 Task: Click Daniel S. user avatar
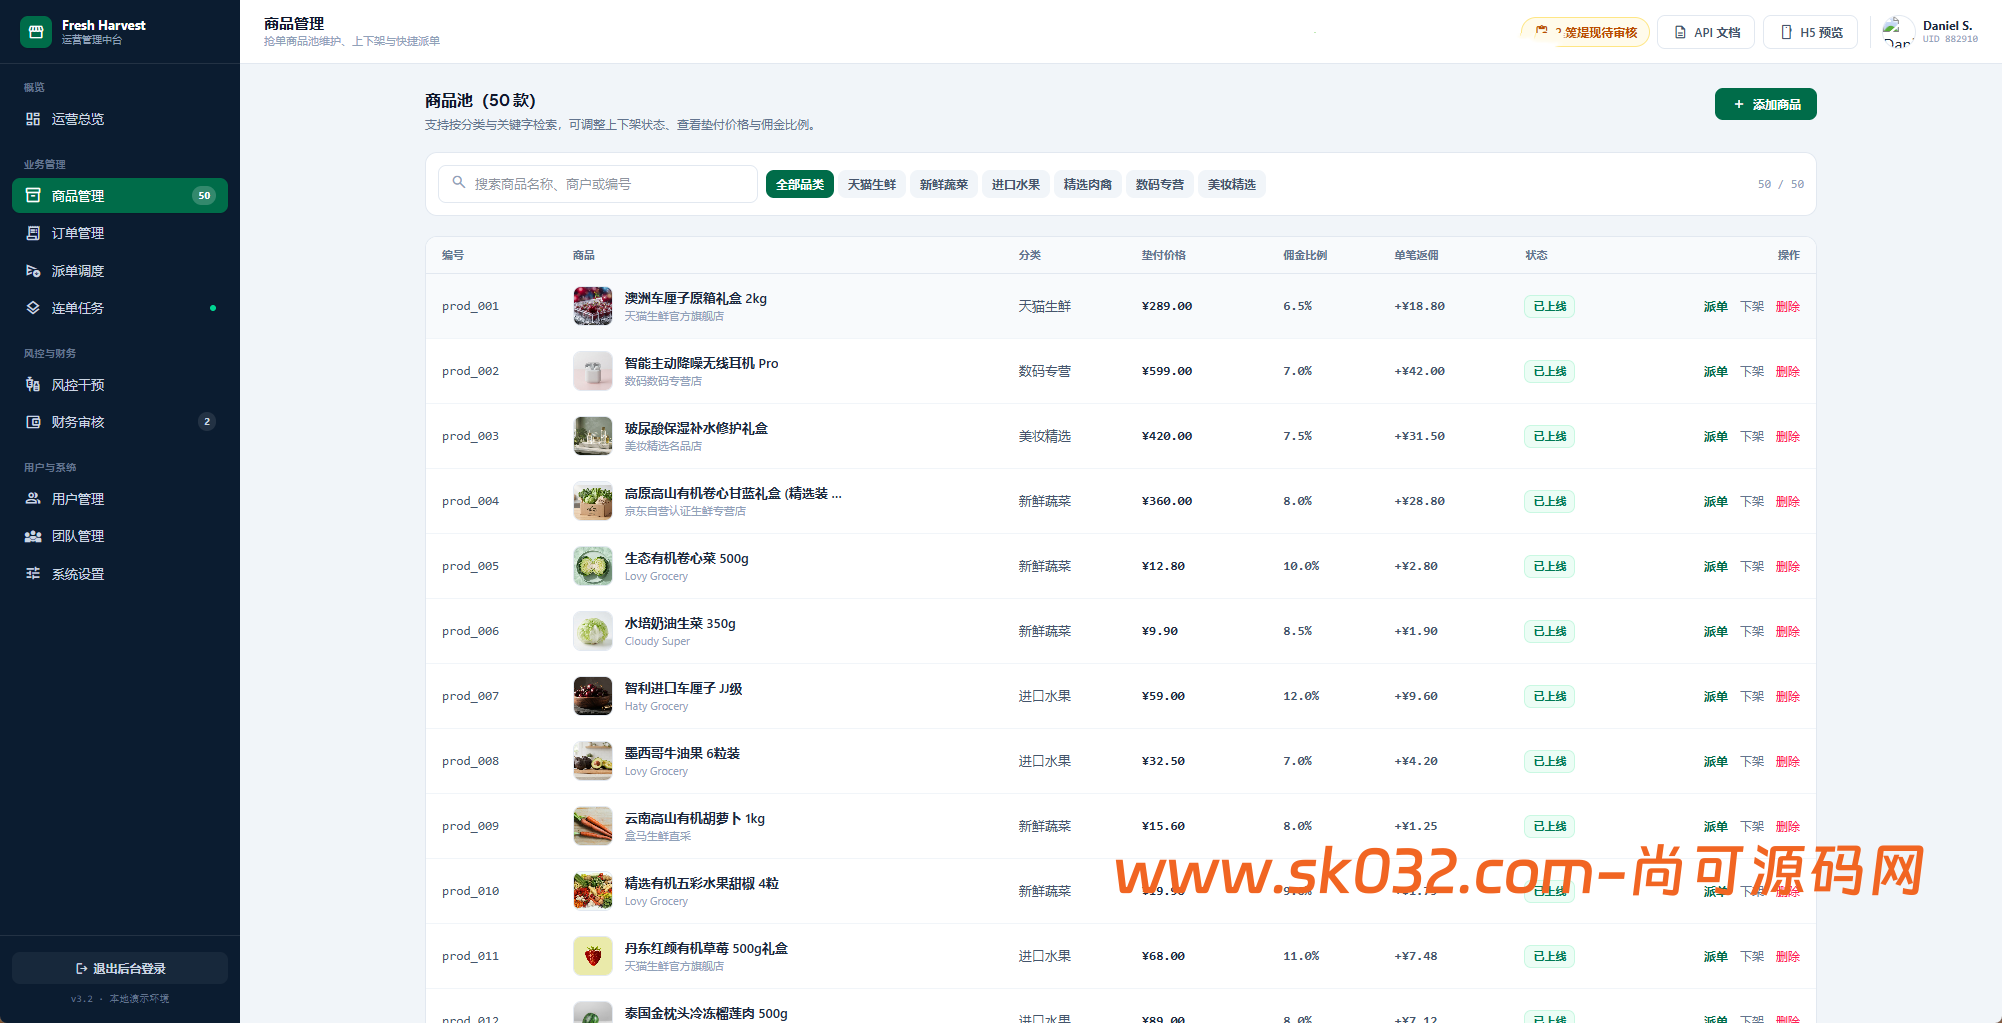click(x=1897, y=32)
